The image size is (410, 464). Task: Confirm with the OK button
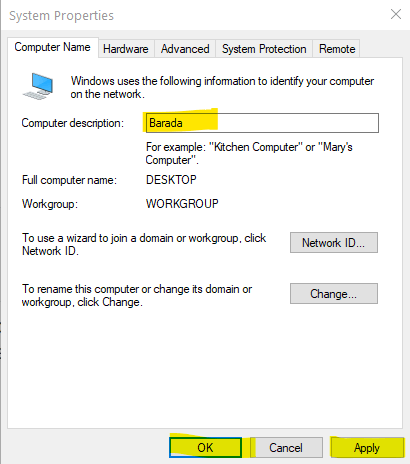pyautogui.click(x=205, y=447)
